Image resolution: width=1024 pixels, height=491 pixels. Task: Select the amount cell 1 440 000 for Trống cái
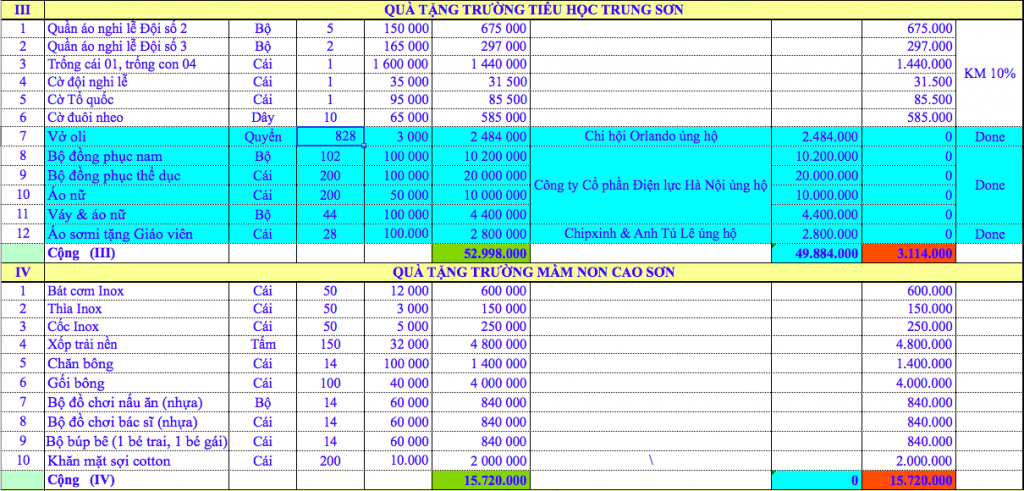[x=481, y=64]
